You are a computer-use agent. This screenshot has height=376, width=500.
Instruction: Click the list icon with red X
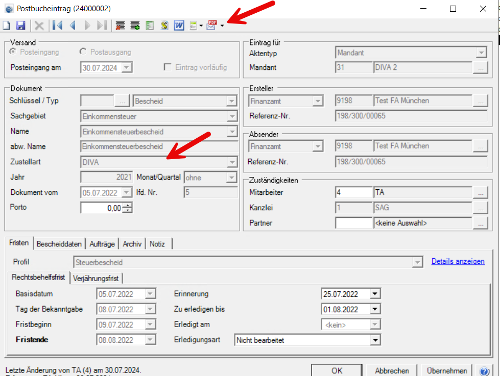coord(120,26)
